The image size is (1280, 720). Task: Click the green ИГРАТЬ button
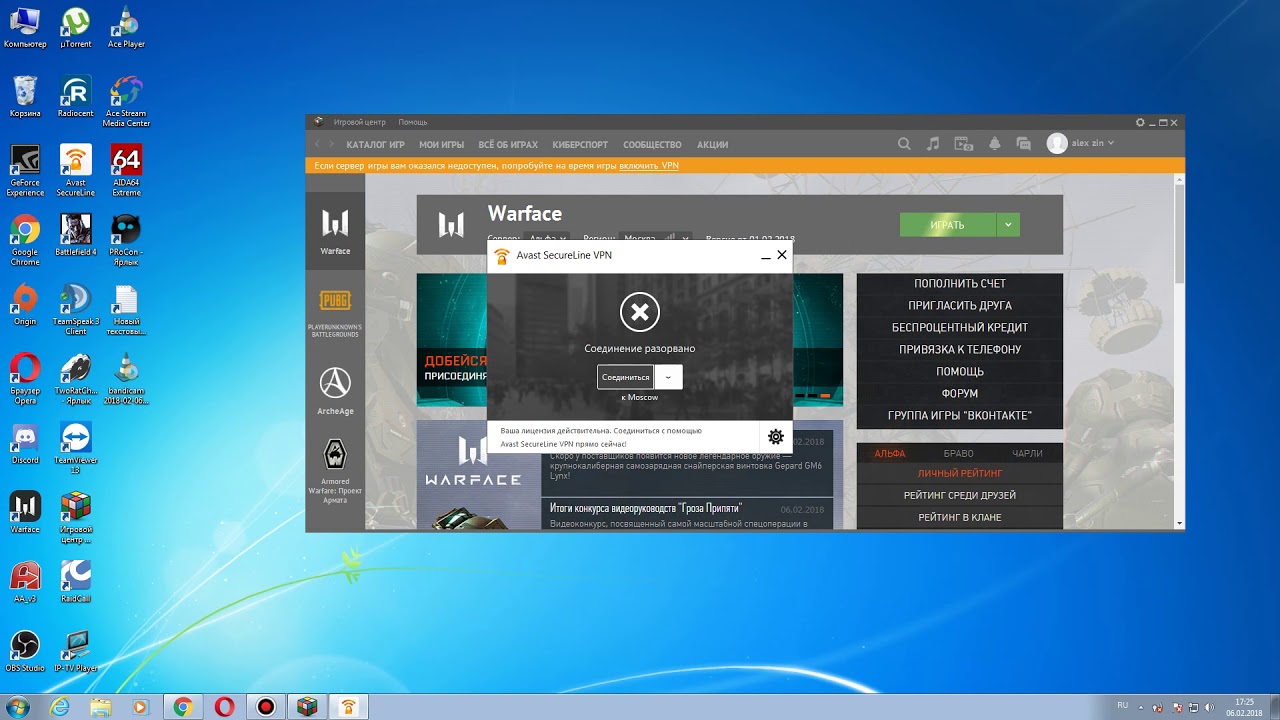pyautogui.click(x=948, y=225)
